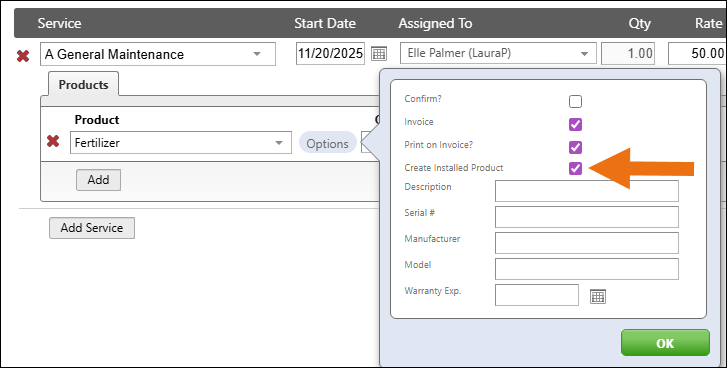Click the Options button for Fertilizer
This screenshot has width=727, height=368.
[x=327, y=143]
